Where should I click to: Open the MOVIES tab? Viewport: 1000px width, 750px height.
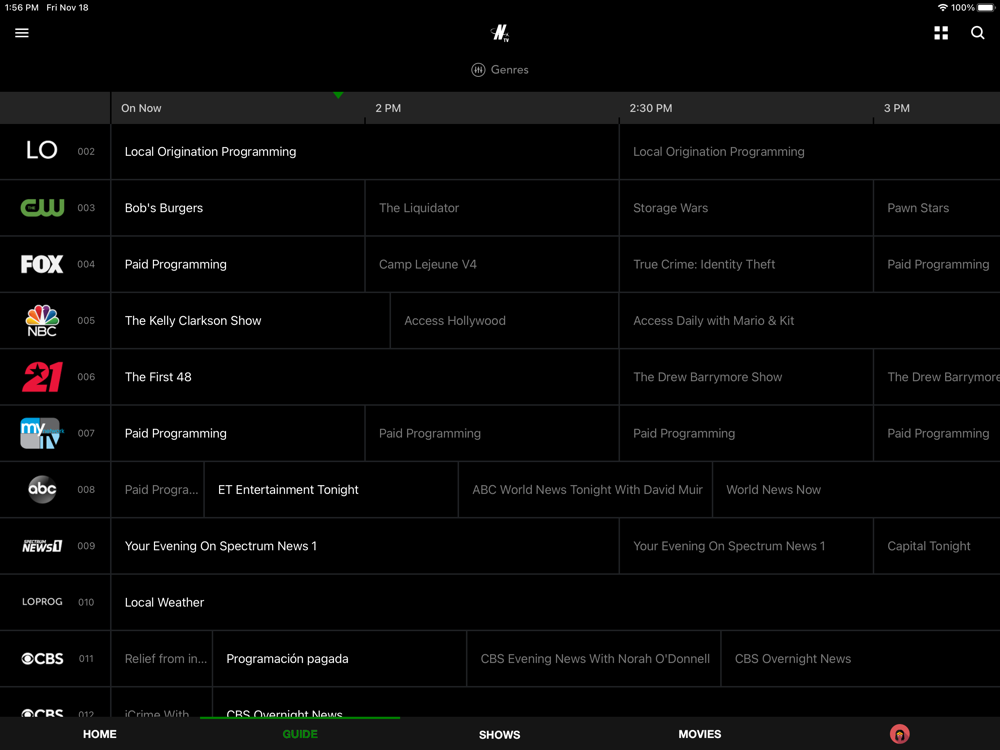pos(700,734)
